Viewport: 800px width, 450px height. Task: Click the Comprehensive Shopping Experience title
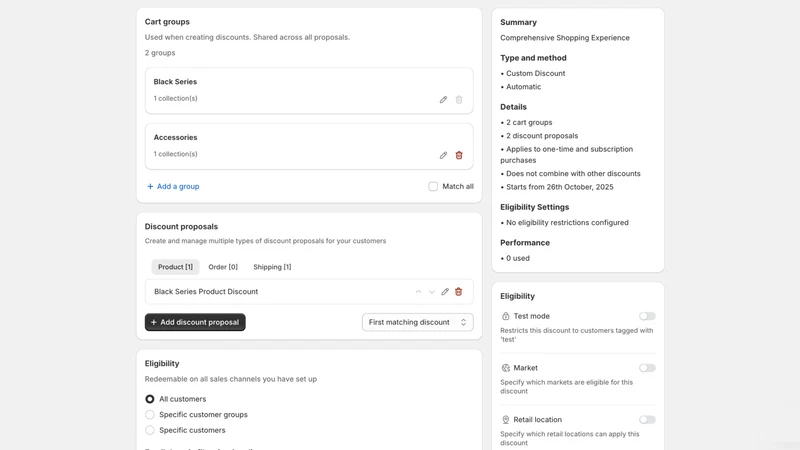point(565,38)
